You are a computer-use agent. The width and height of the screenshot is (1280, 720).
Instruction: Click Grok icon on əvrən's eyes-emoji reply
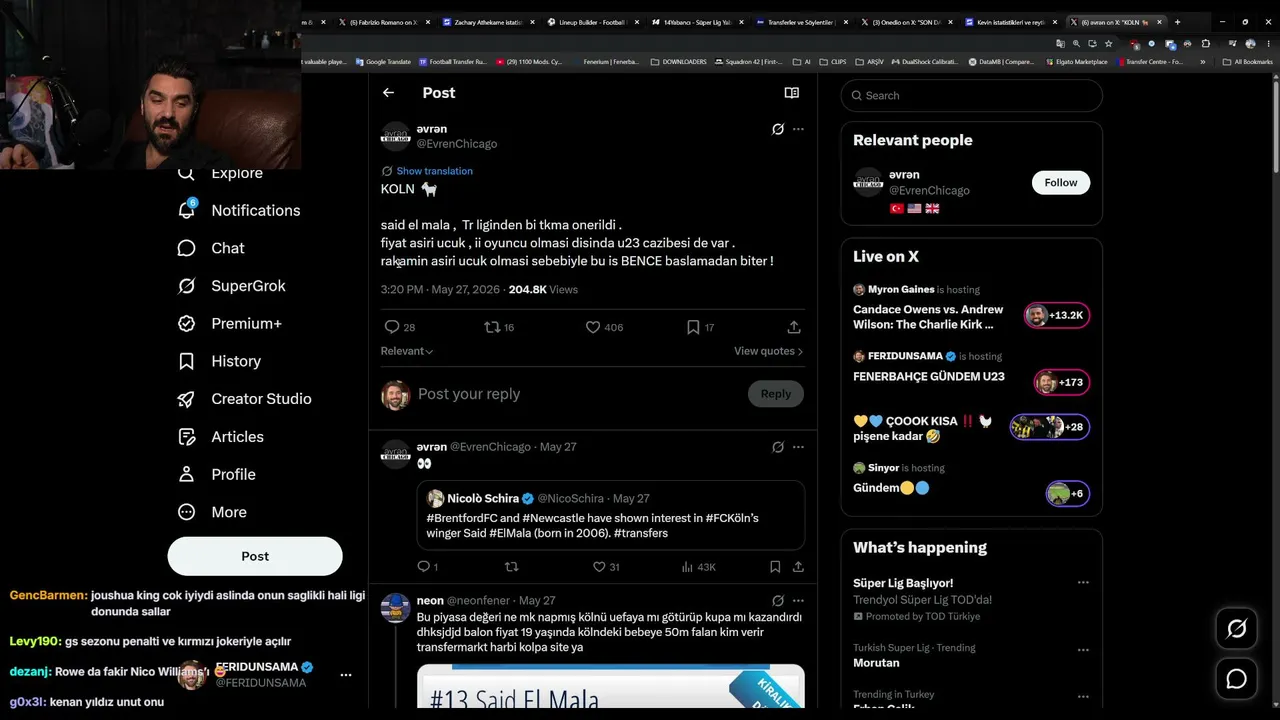(x=778, y=447)
